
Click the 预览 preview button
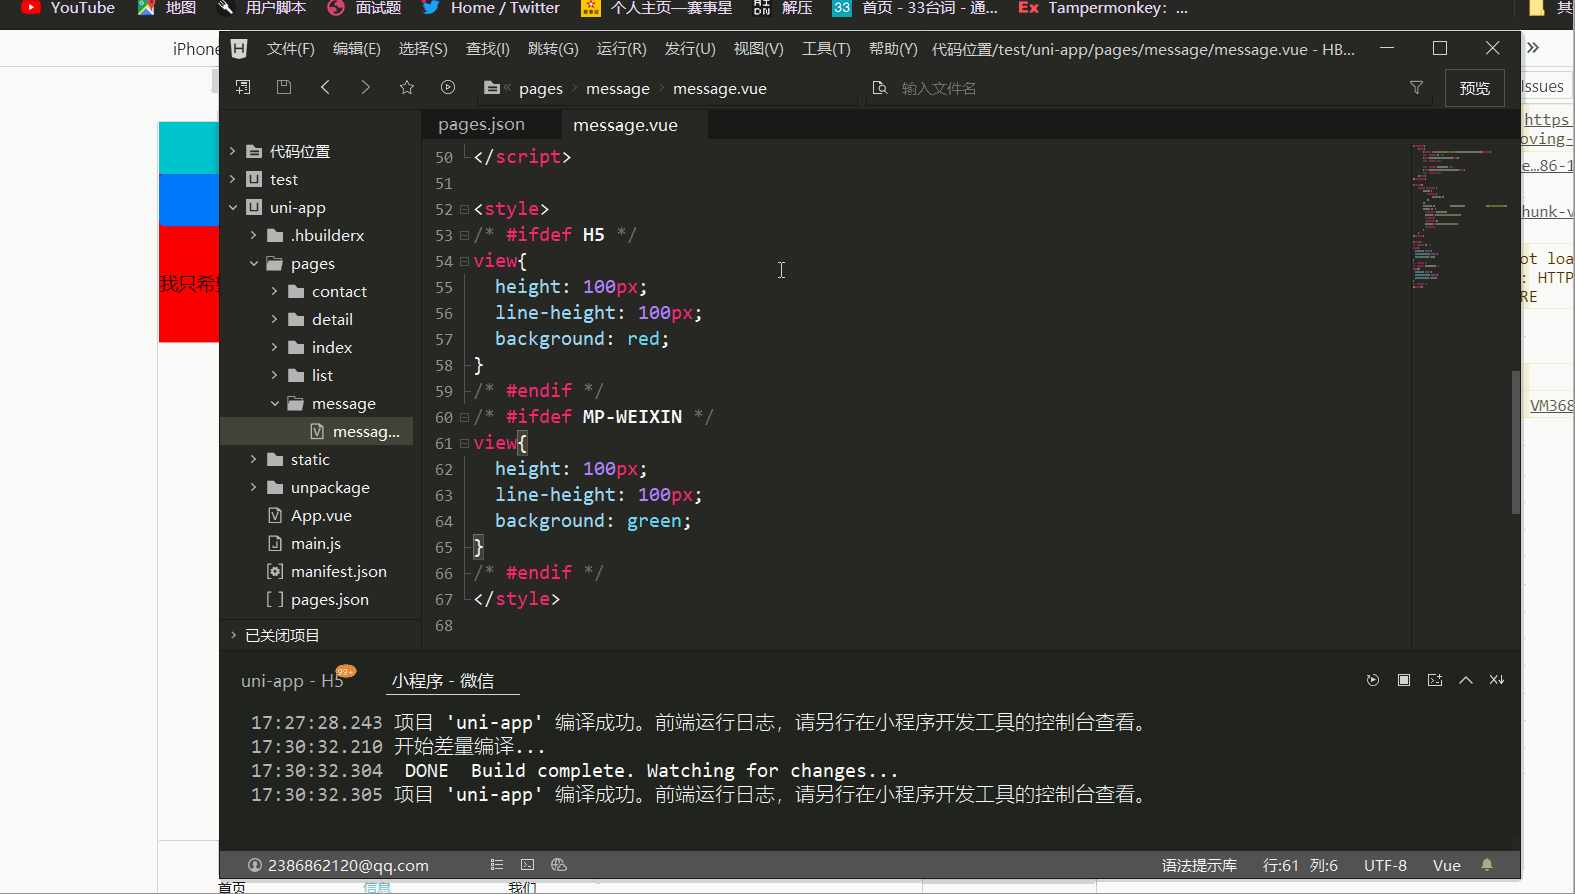pos(1475,88)
